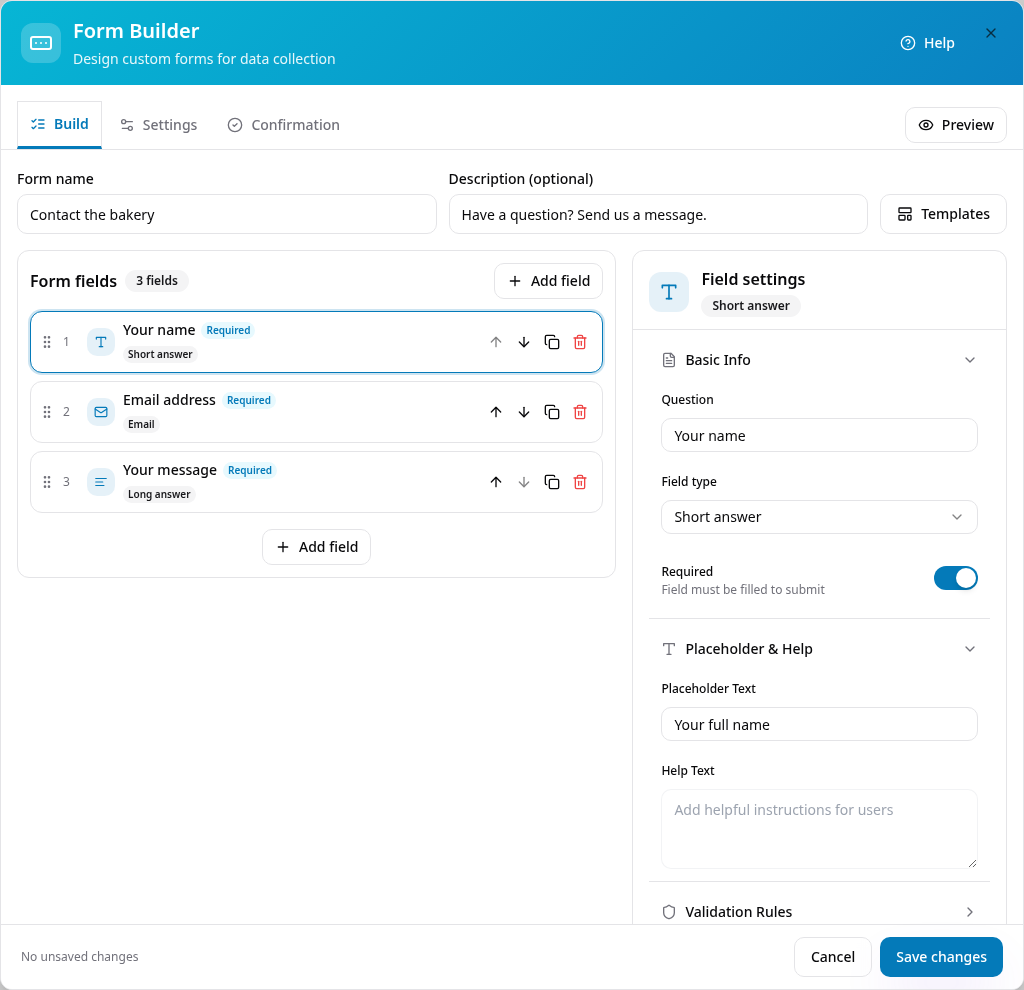The width and height of the screenshot is (1024, 990).
Task: Move 'Your message' field up
Action: pos(496,482)
